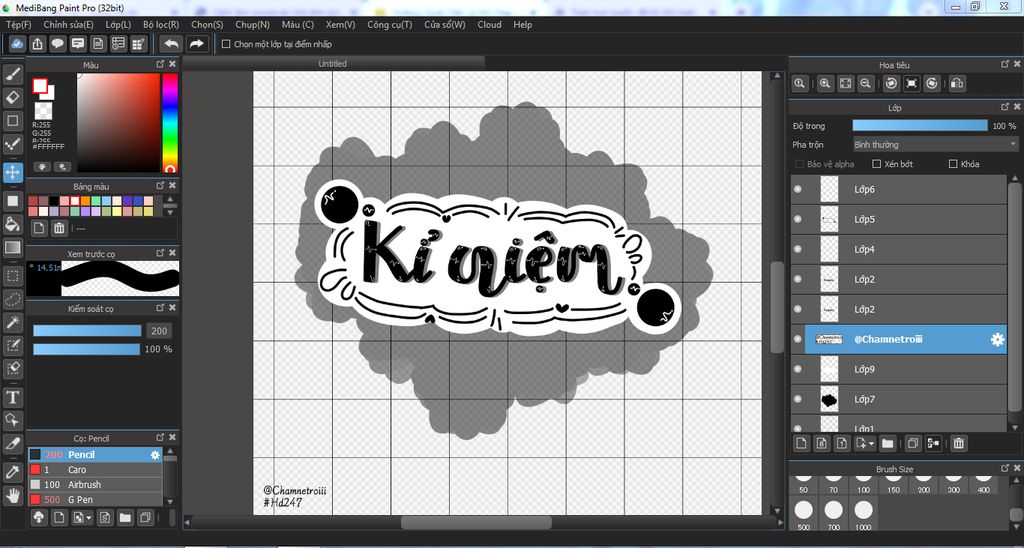Open the Cửa sổ(W) menu
This screenshot has height=548, width=1024.
[x=445, y=25]
